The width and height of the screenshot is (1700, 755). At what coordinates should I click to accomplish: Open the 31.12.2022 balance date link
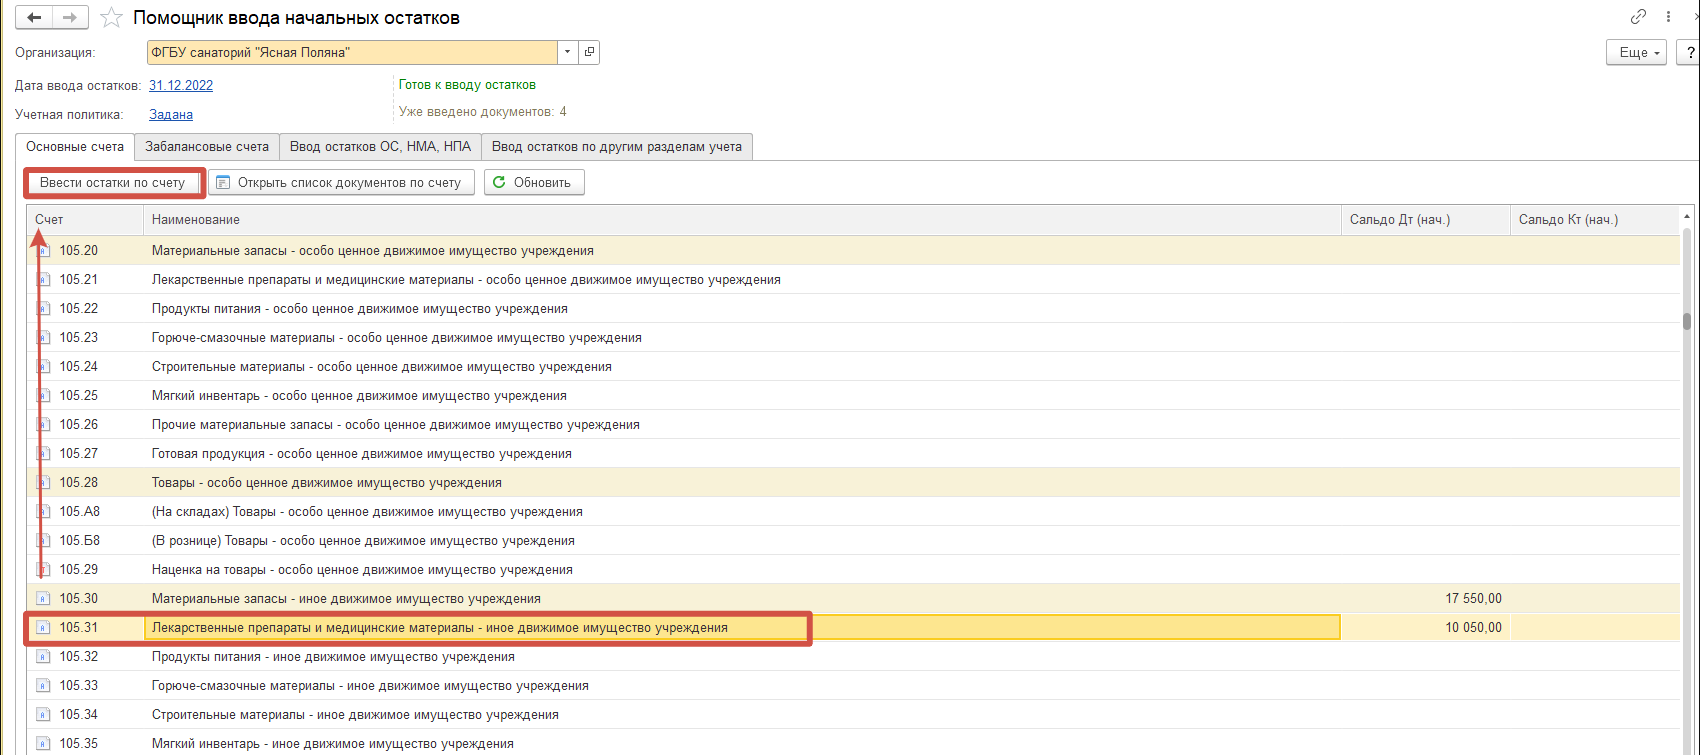[x=181, y=85]
